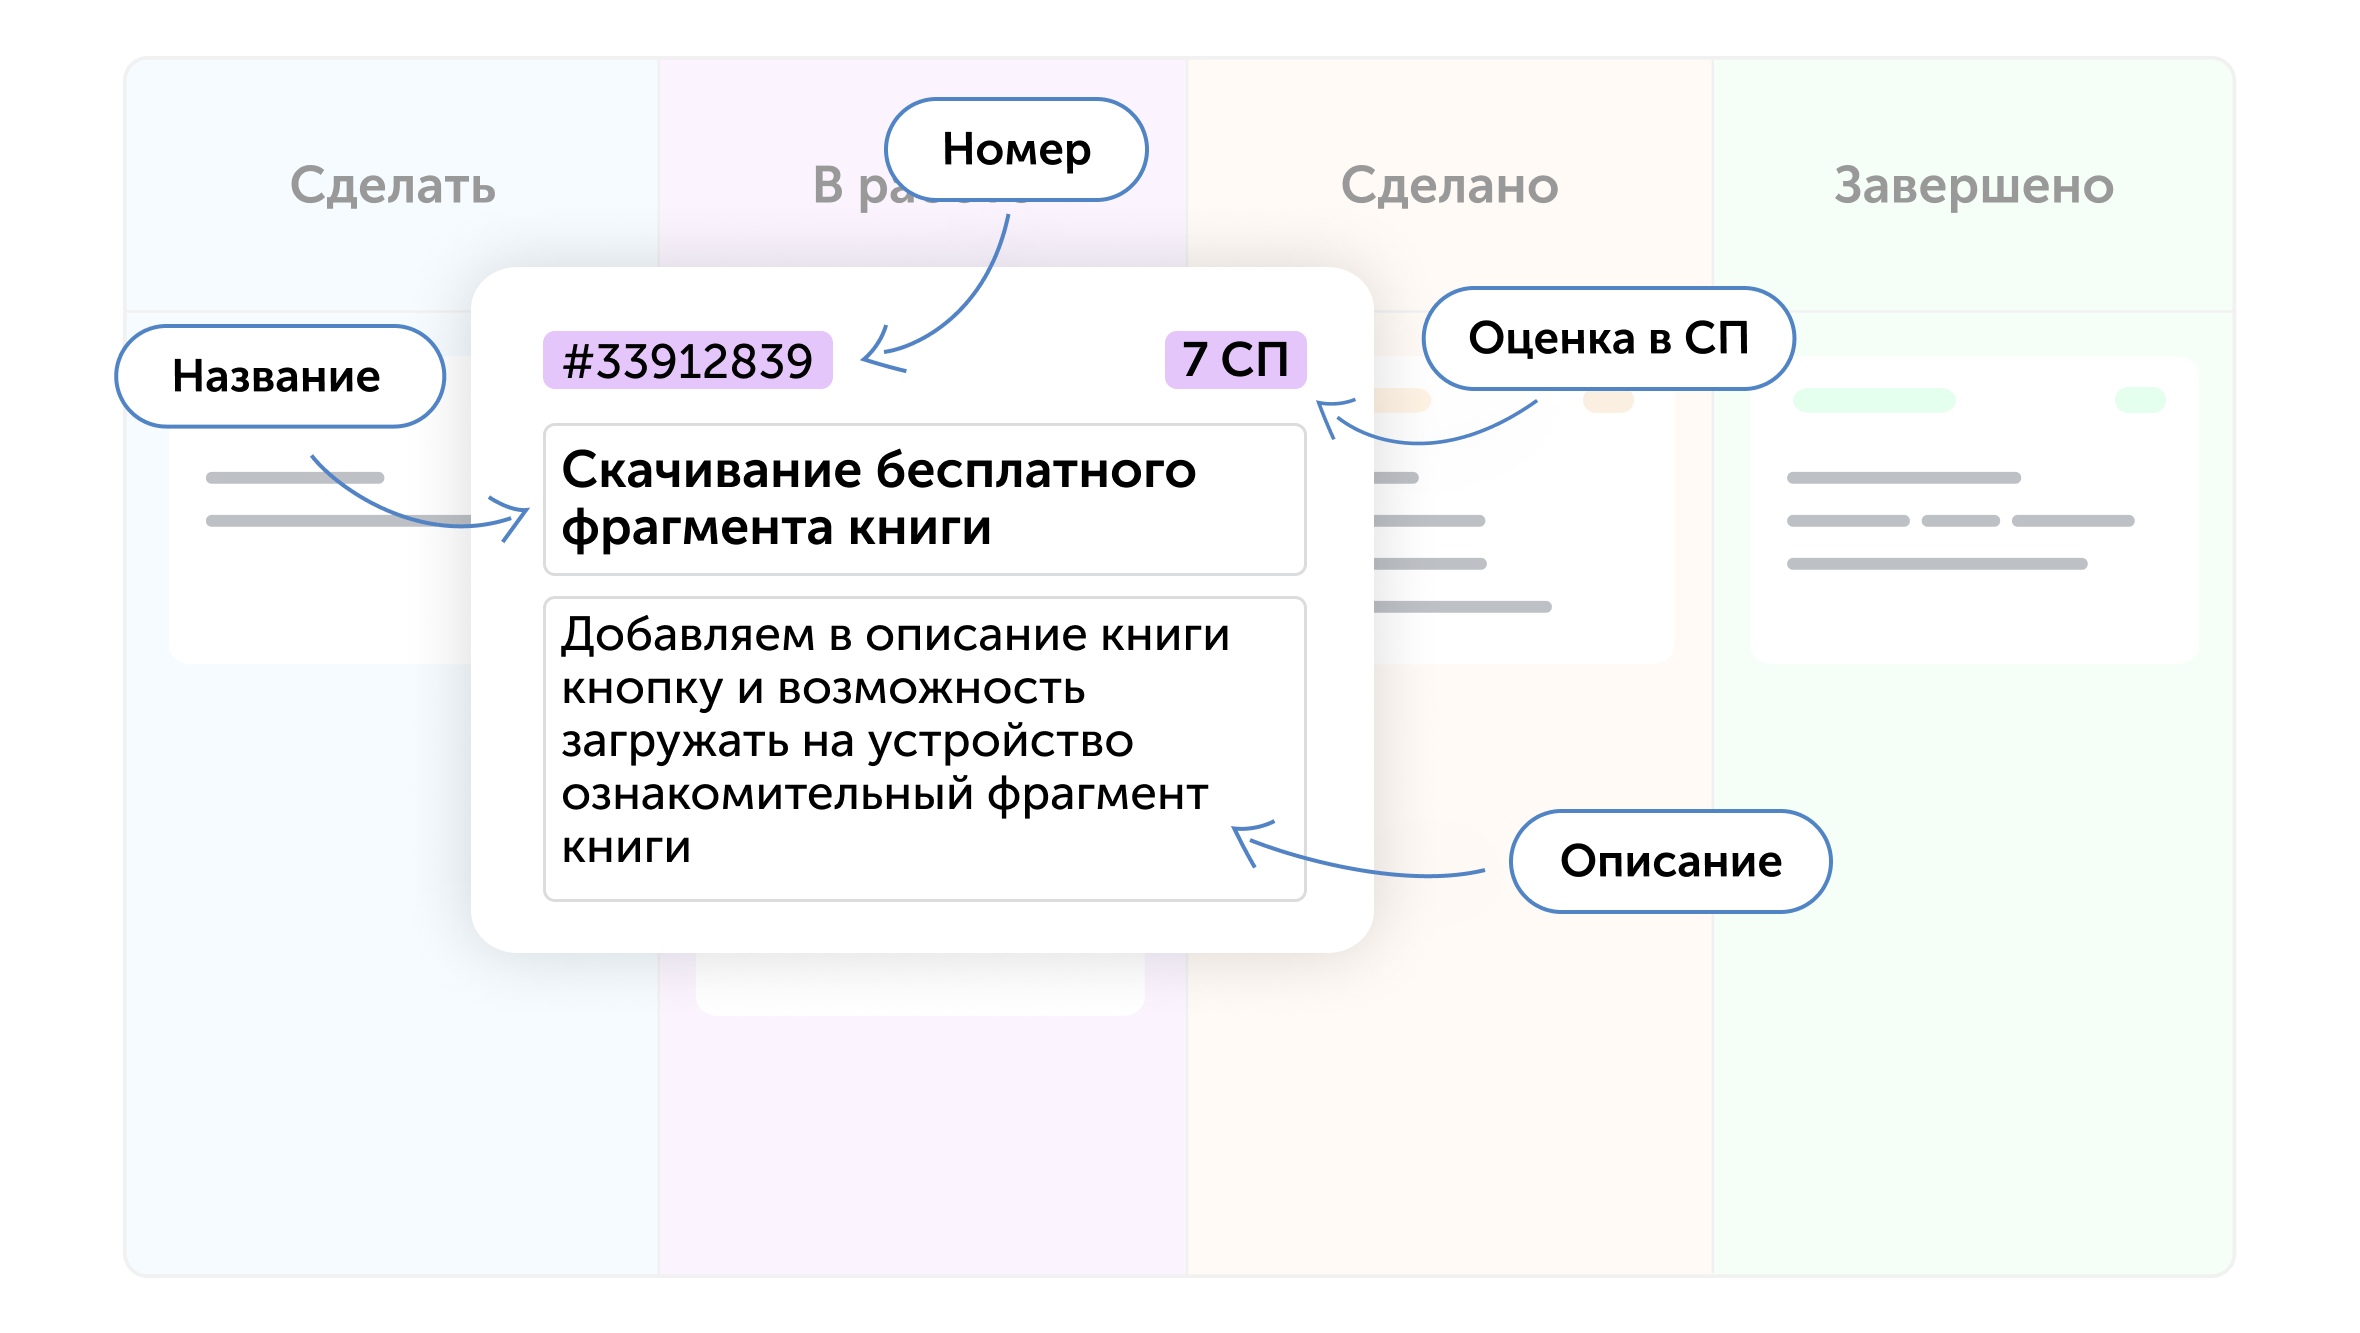The height and width of the screenshot is (1333, 2360).
Task: Click the description text field of the card
Action: 923,748
